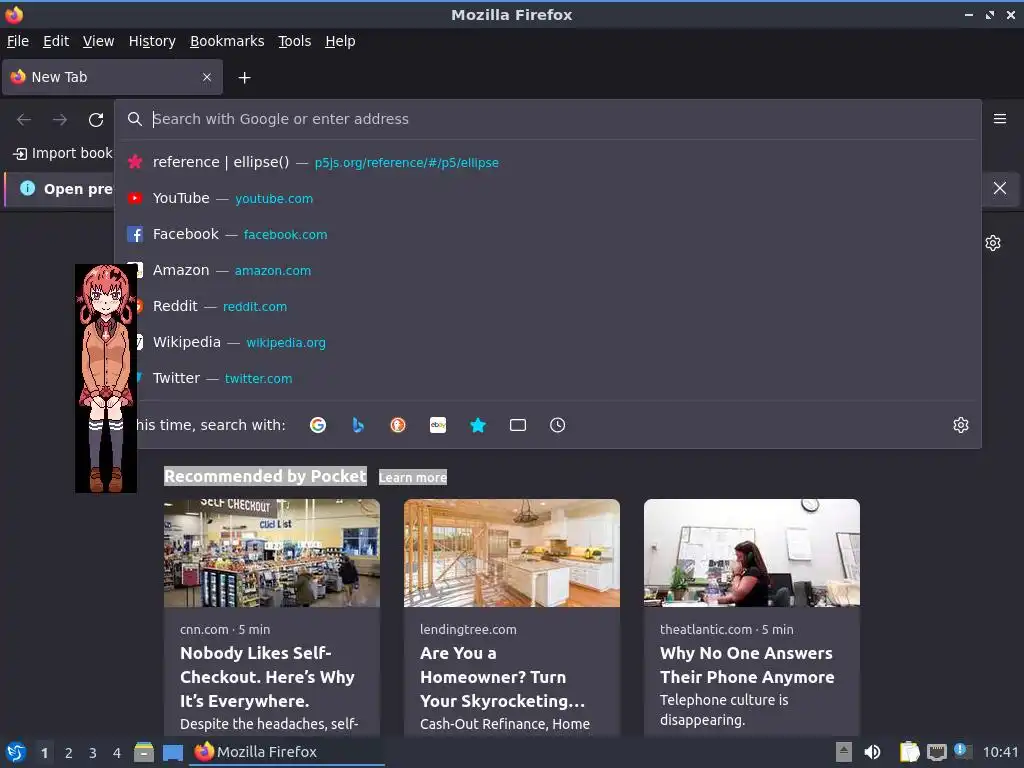This screenshot has height=768, width=1024.
Task: Open a new tab with plus button
Action: [x=244, y=78]
